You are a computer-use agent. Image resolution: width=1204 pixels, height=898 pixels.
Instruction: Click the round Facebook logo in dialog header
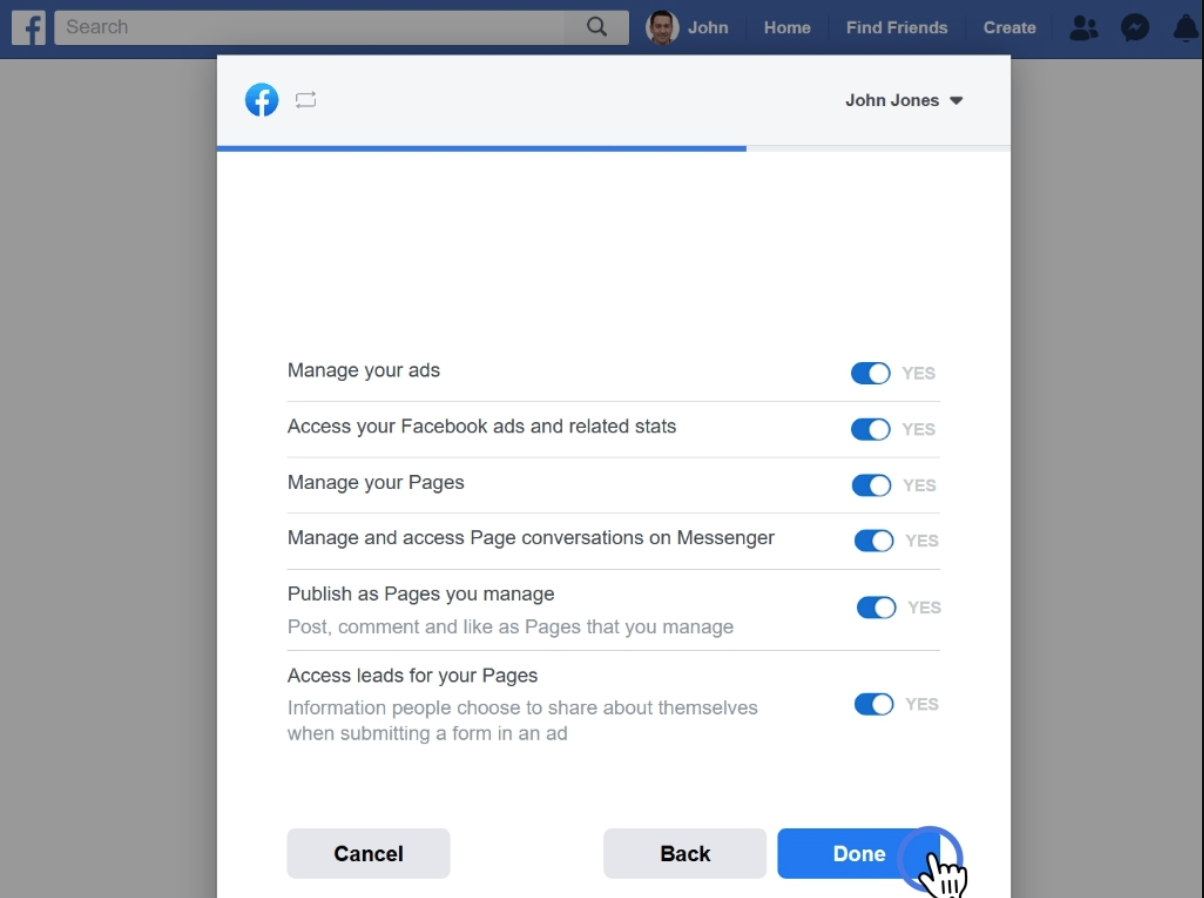pos(262,100)
